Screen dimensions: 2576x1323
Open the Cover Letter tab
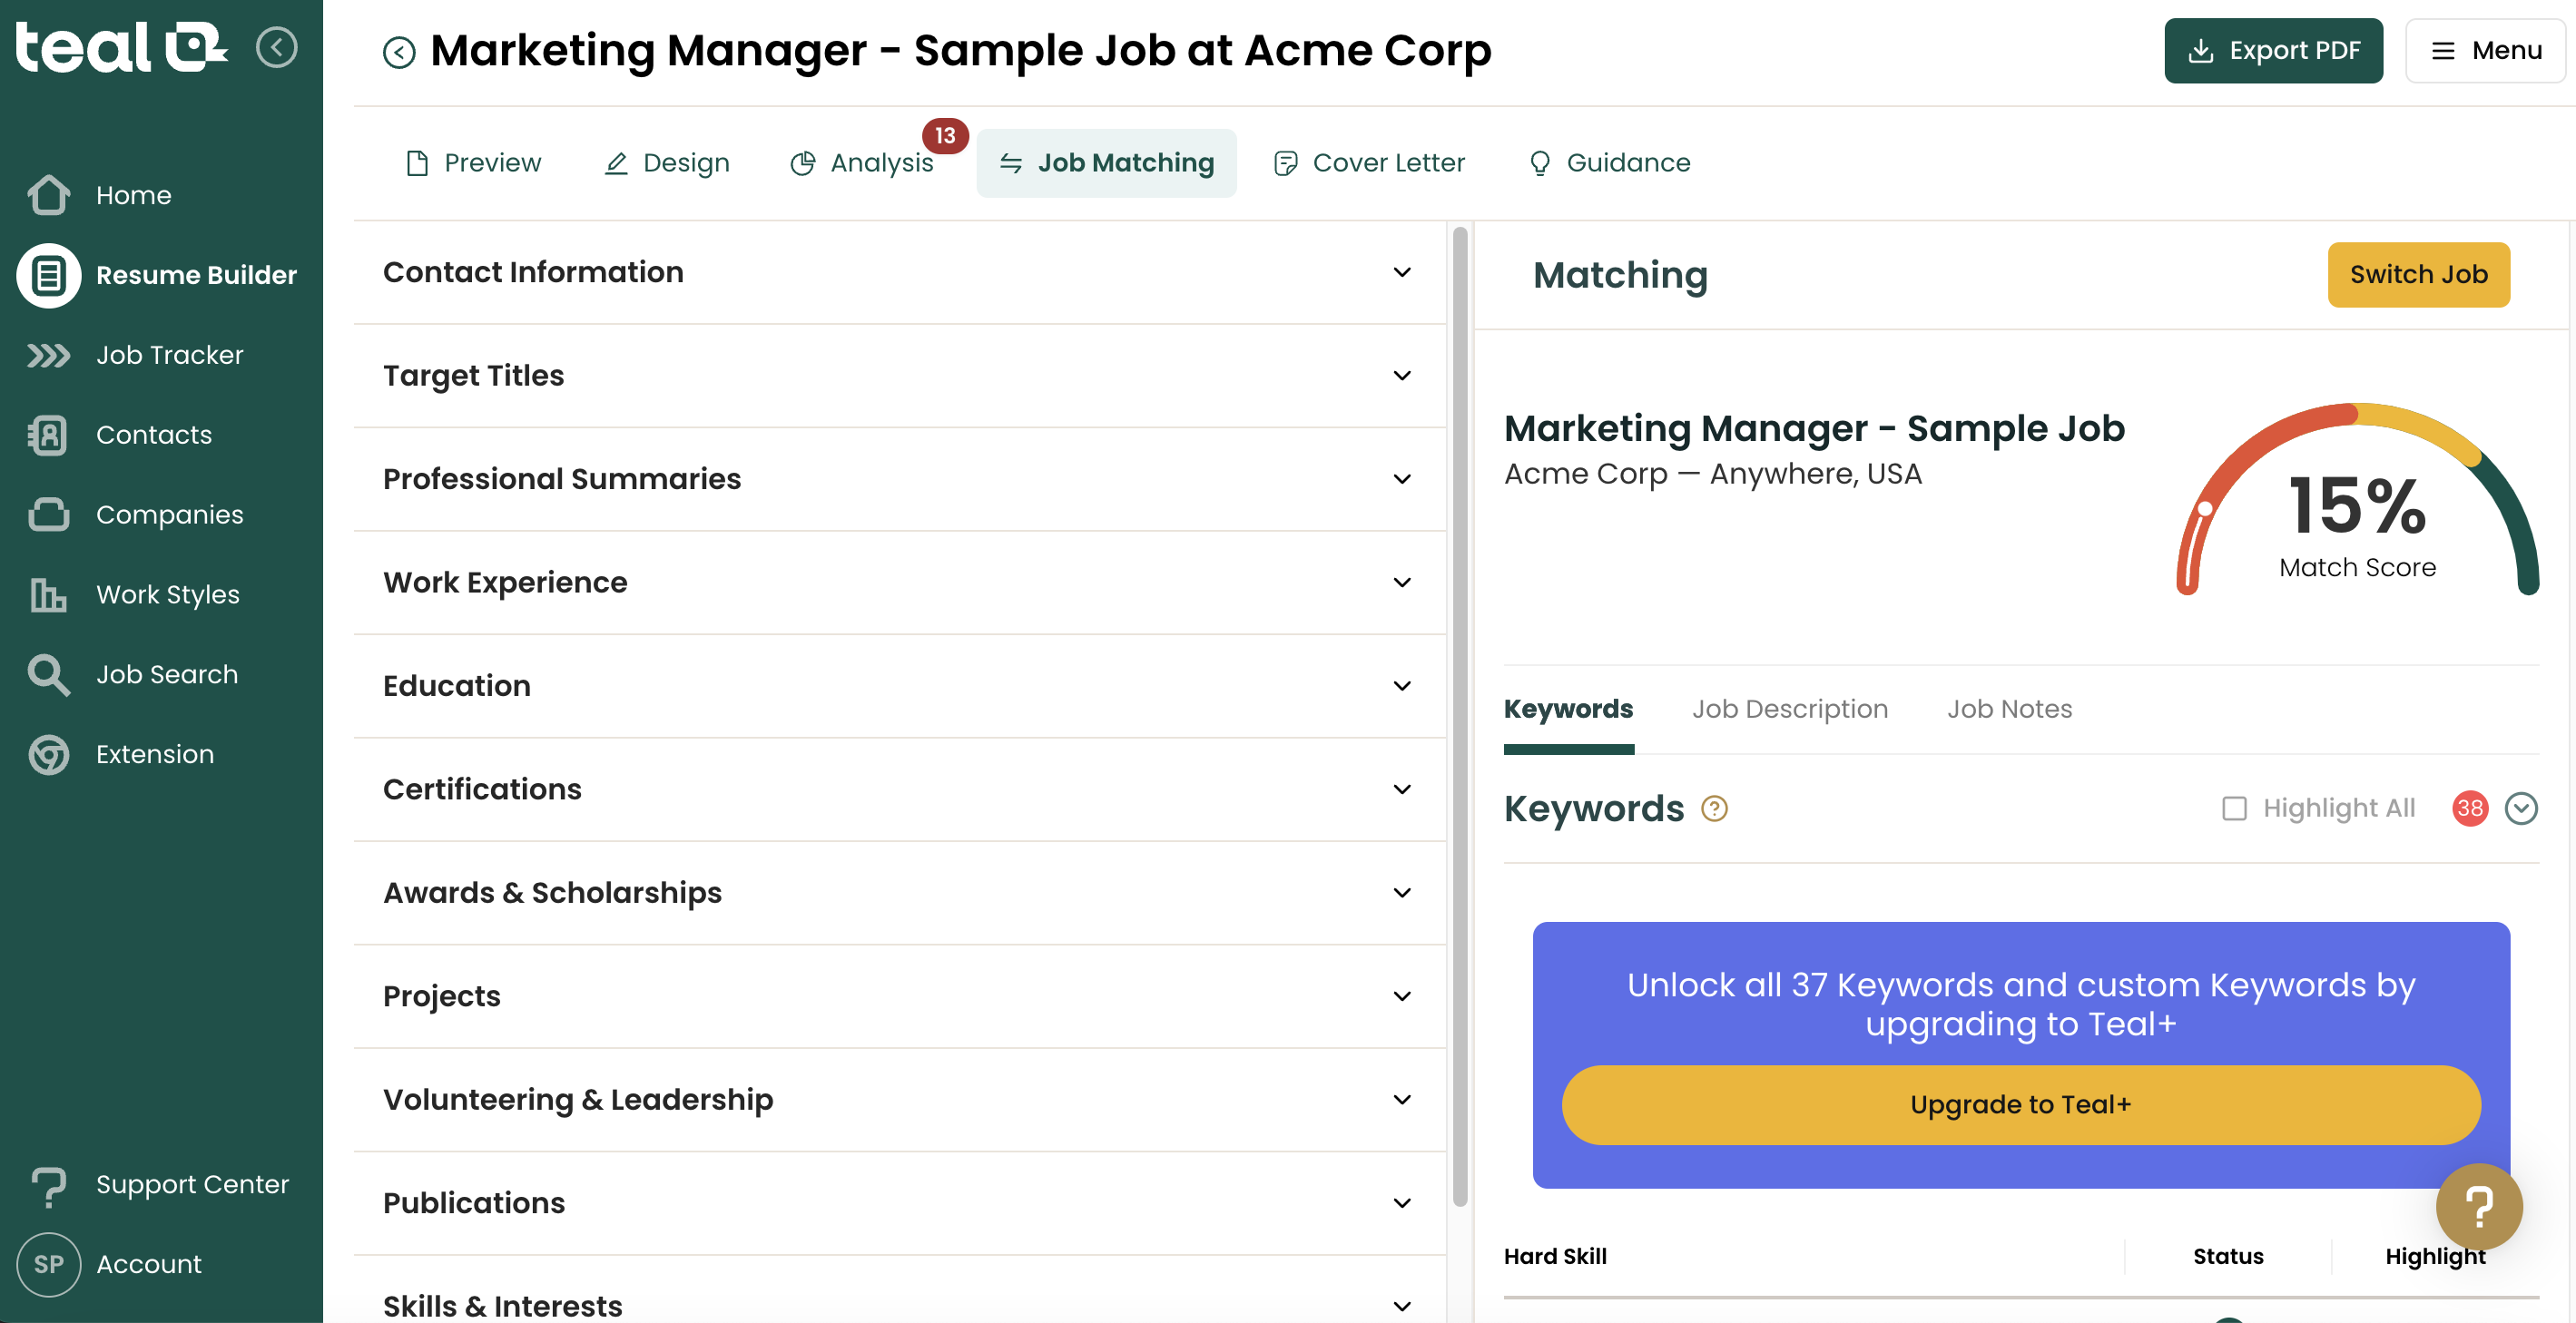[x=1369, y=162]
